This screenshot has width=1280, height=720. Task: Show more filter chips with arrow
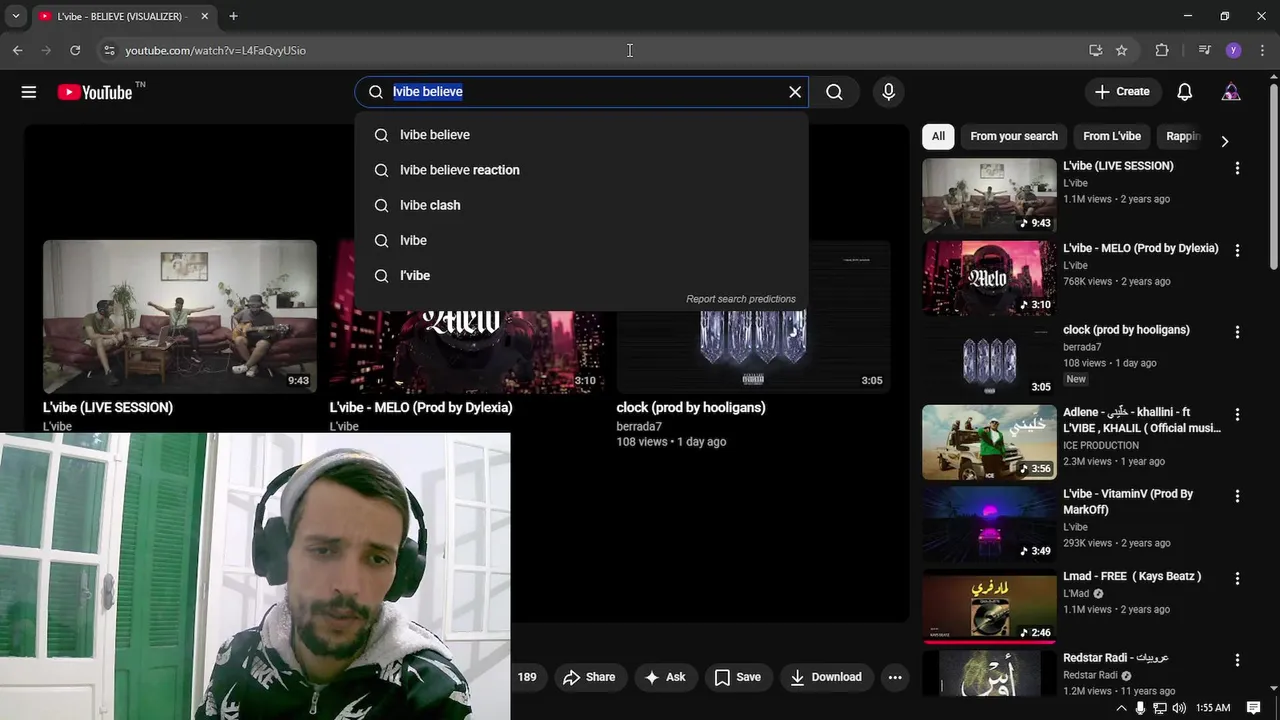[x=1224, y=141]
